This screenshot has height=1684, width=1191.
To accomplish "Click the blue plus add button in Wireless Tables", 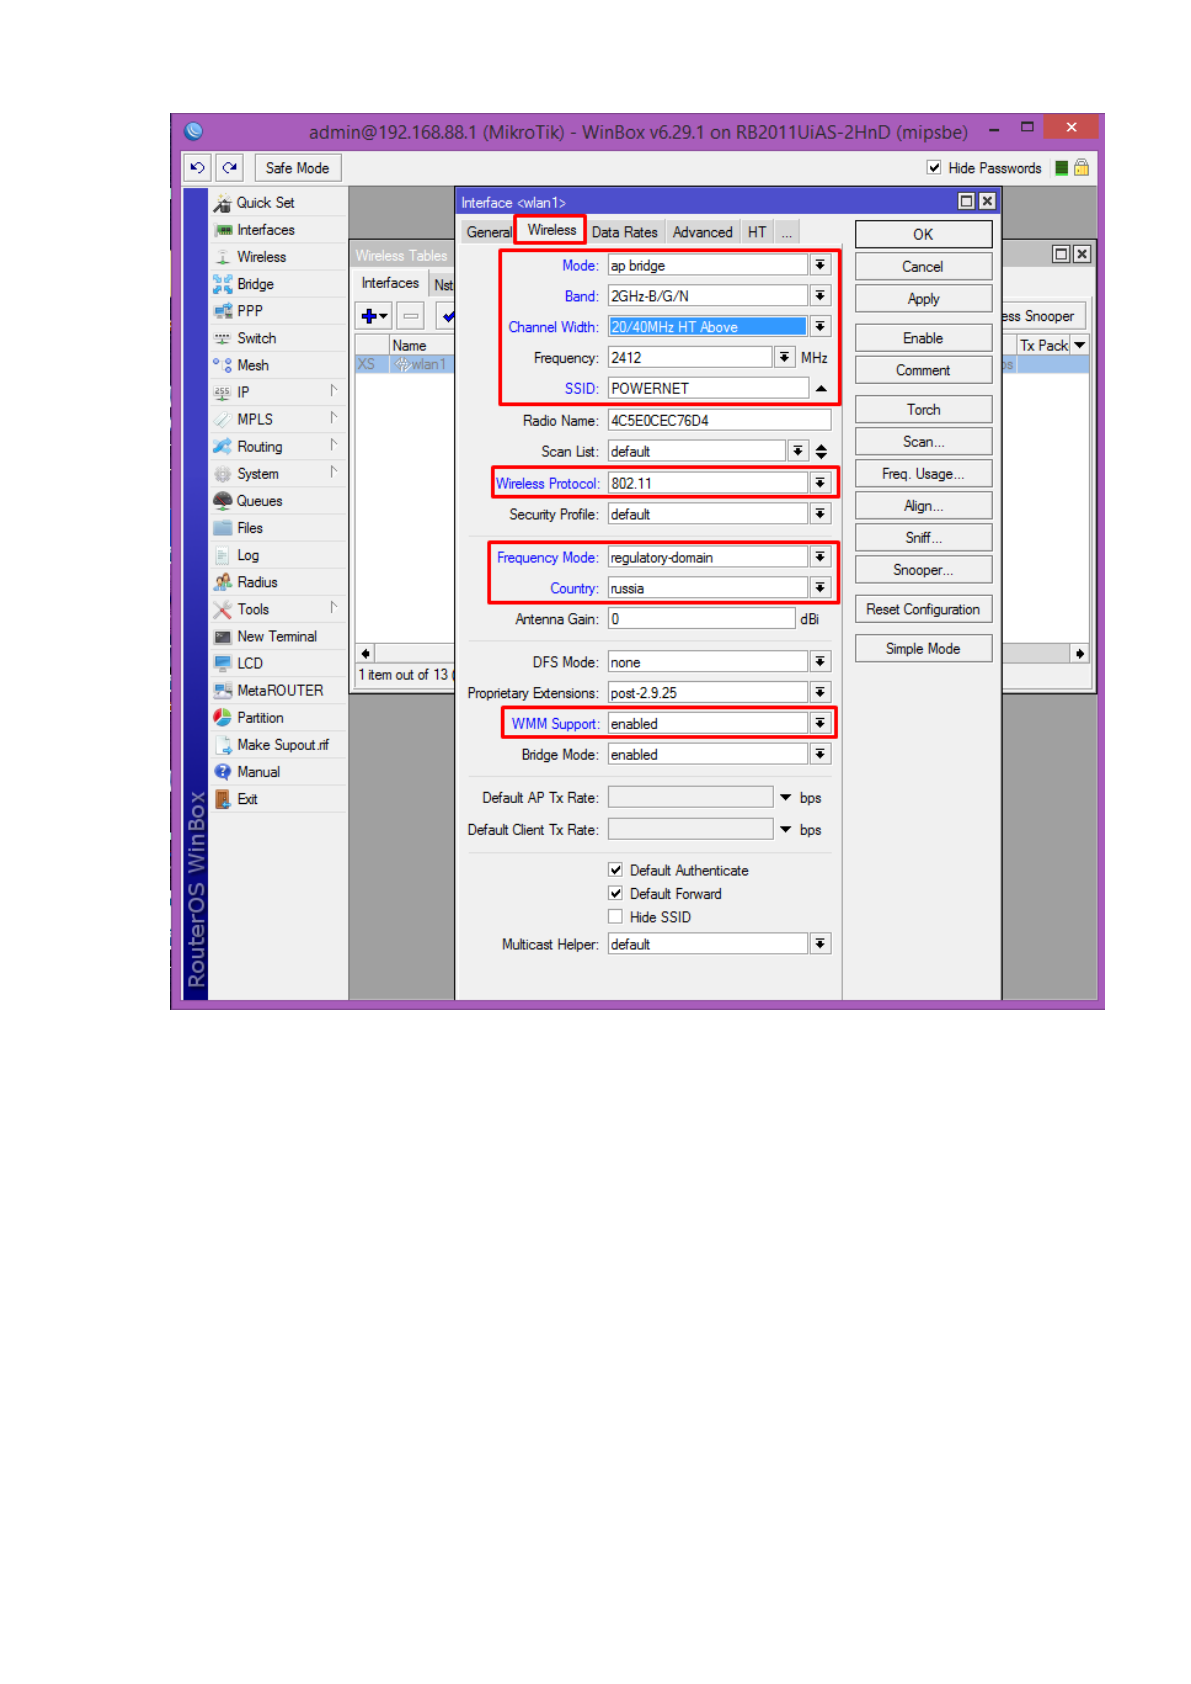I will [373, 316].
